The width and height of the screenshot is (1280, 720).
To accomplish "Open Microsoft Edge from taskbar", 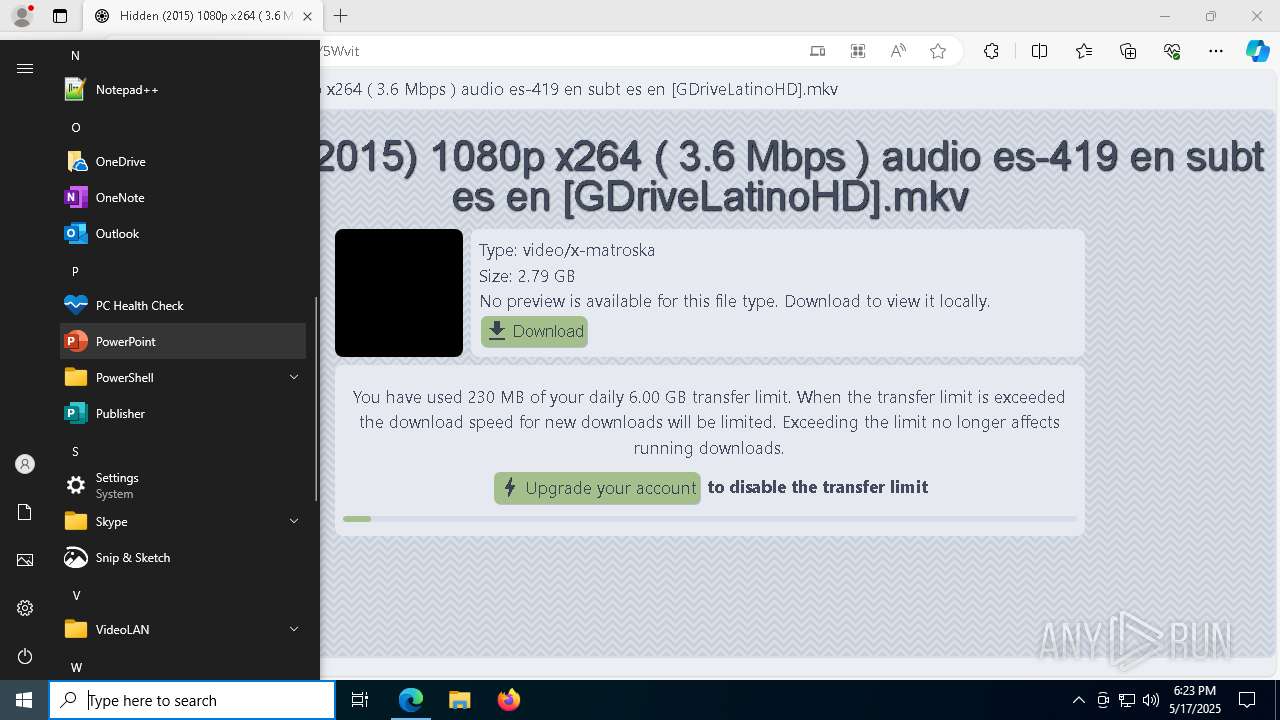I will (x=411, y=700).
